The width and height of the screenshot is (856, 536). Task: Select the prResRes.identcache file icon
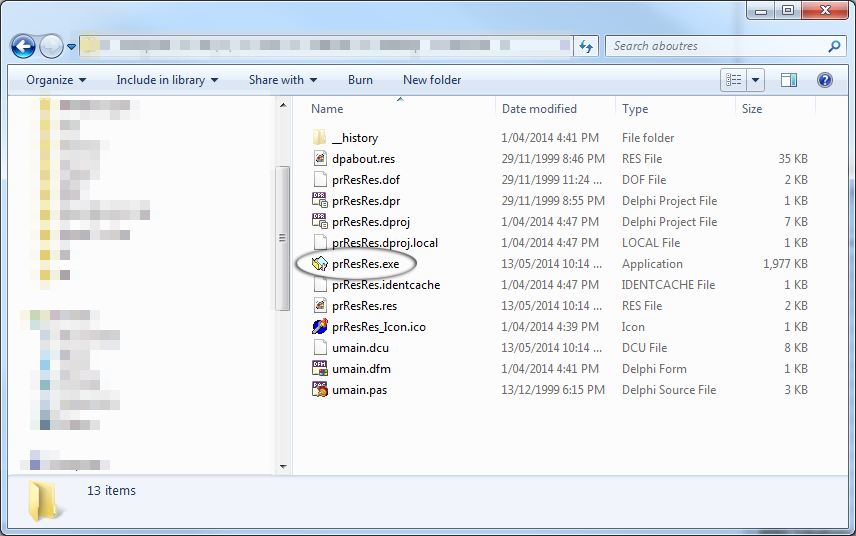pos(320,284)
